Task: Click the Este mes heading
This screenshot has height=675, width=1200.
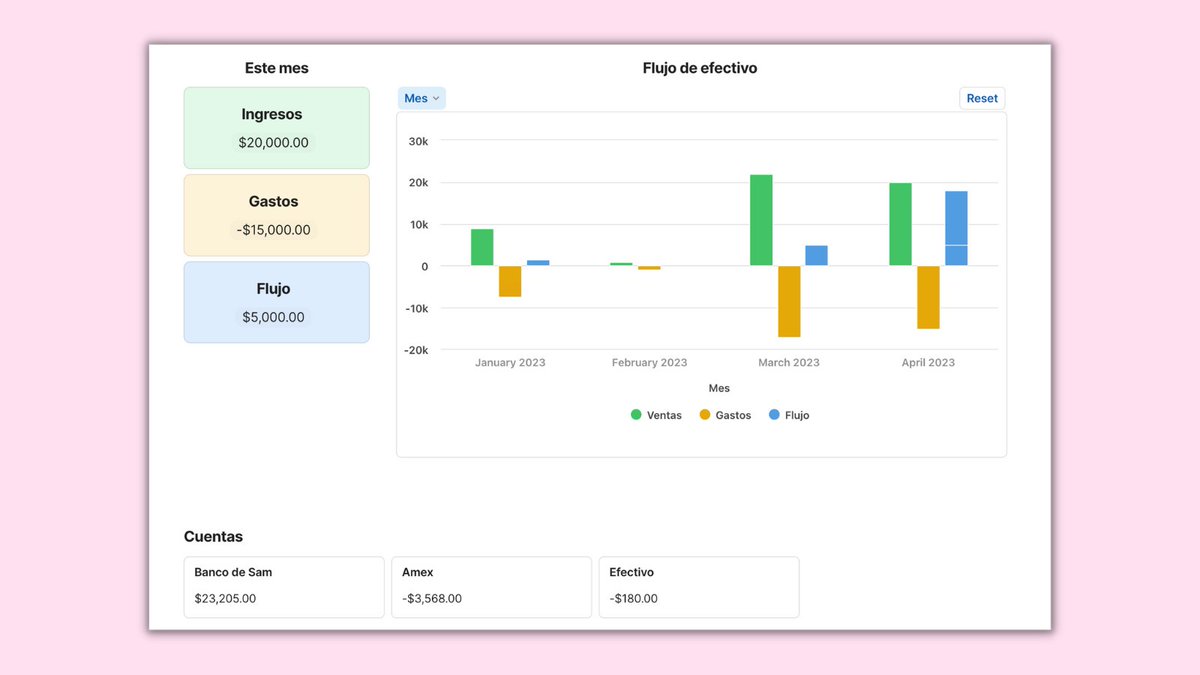Action: pyautogui.click(x=277, y=68)
